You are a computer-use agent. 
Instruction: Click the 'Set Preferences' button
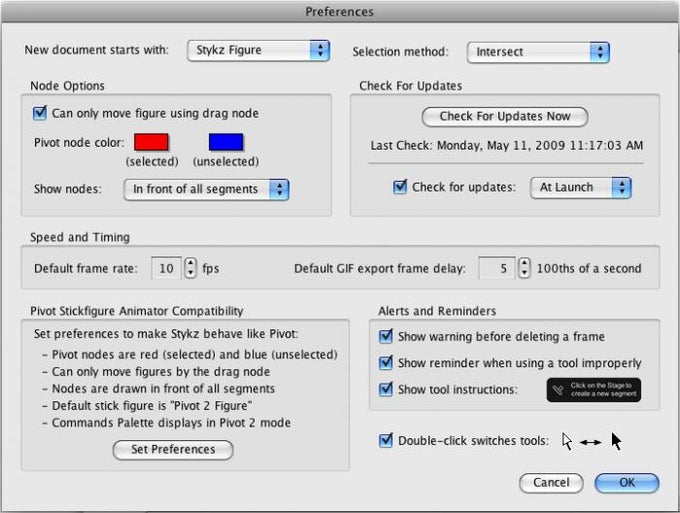coord(173,450)
